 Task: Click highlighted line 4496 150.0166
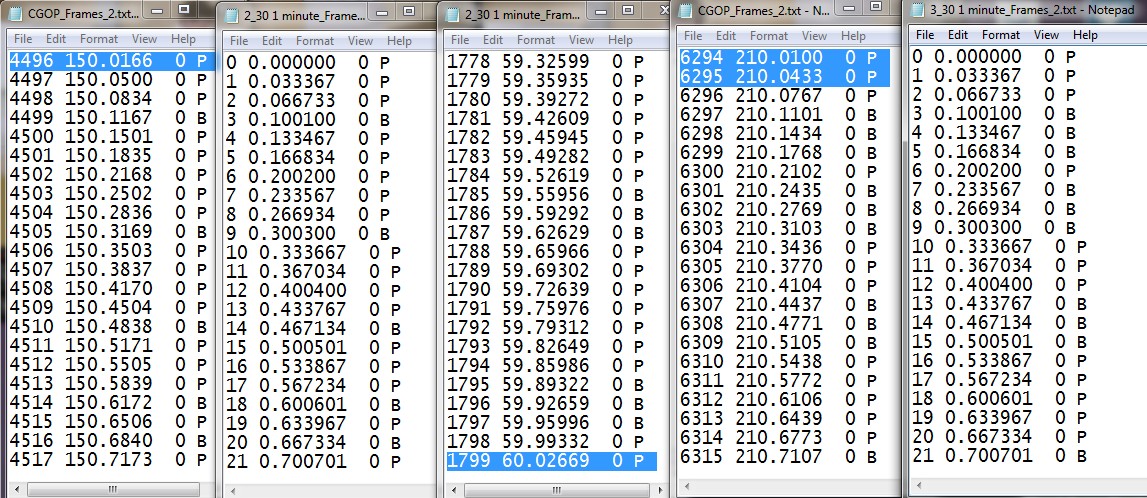click(113, 61)
